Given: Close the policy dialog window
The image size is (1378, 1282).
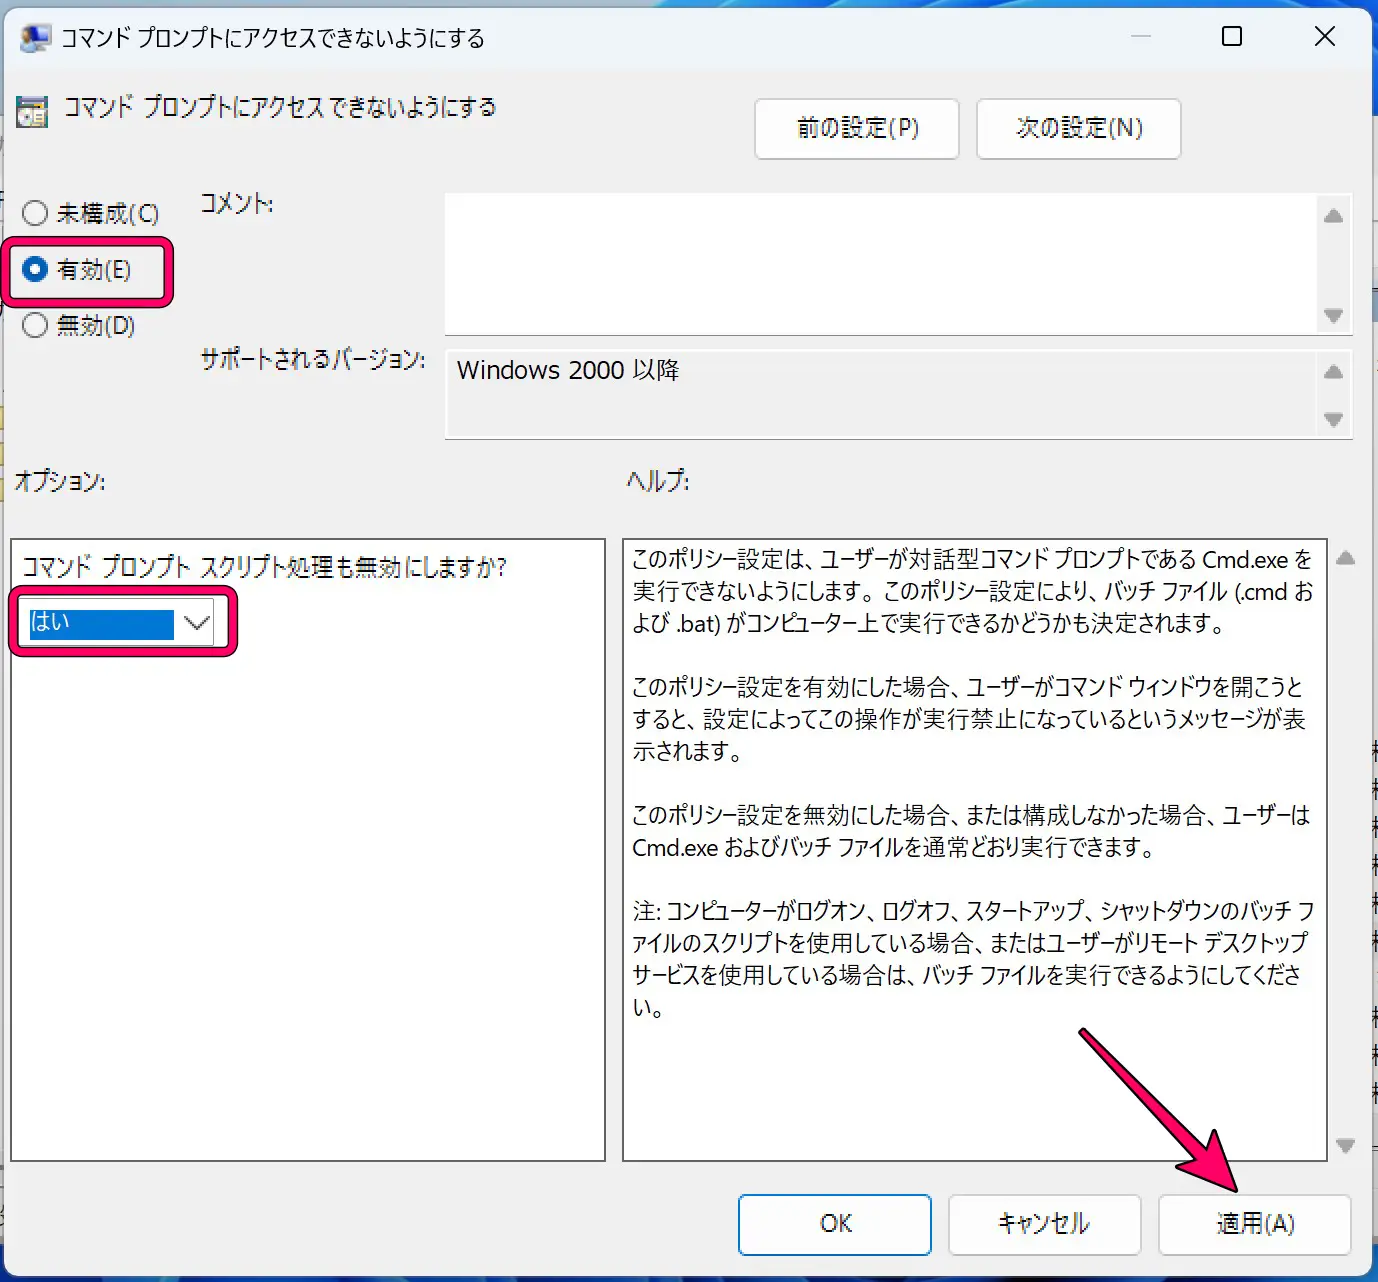Looking at the screenshot, I should [x=1324, y=37].
